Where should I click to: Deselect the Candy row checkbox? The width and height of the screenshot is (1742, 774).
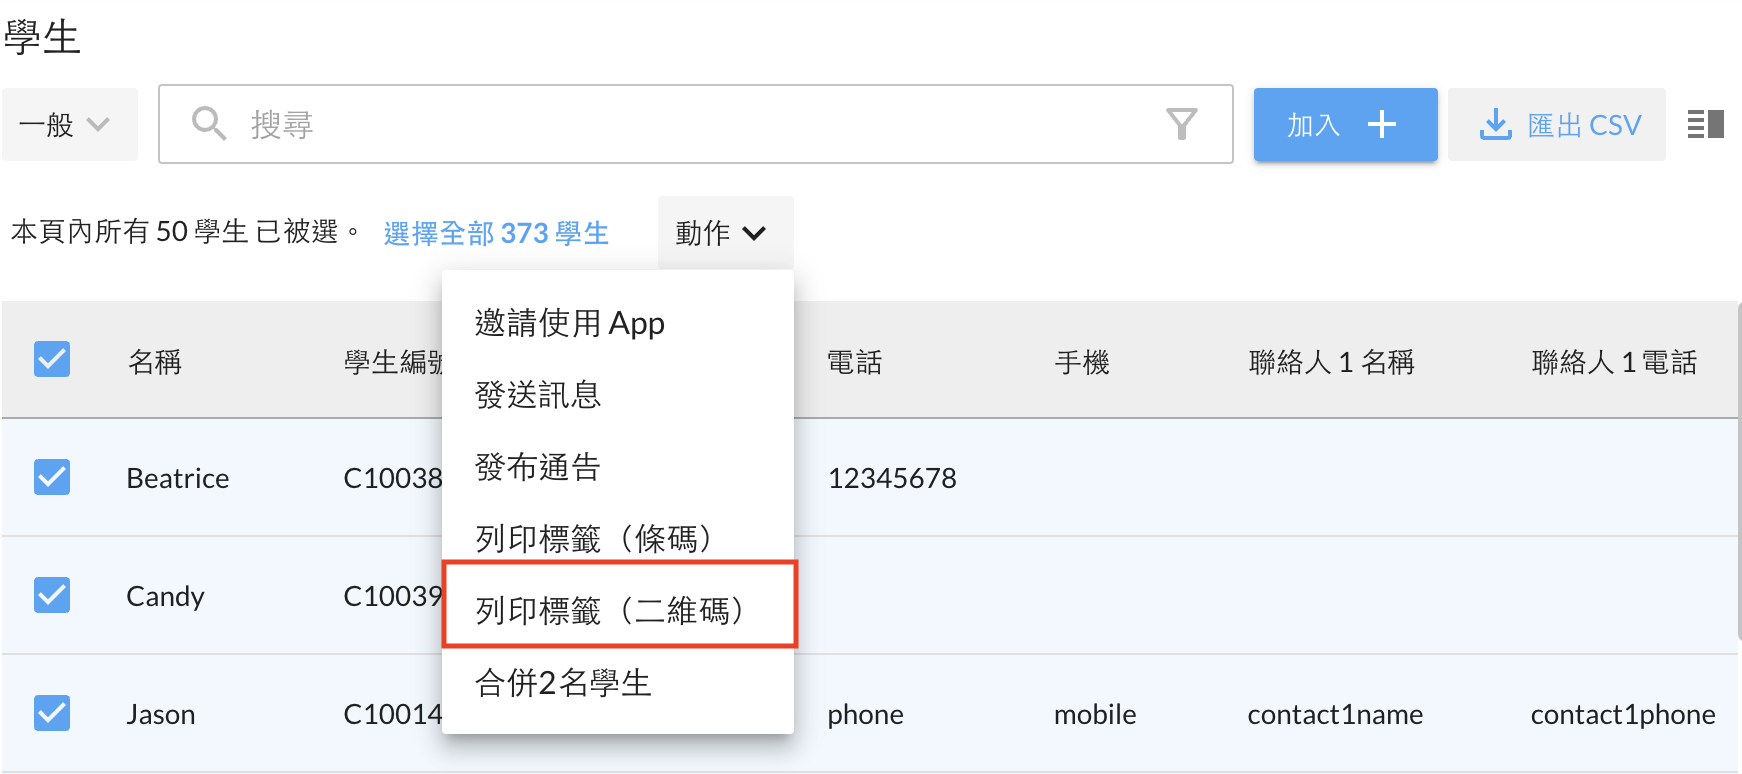point(52,595)
